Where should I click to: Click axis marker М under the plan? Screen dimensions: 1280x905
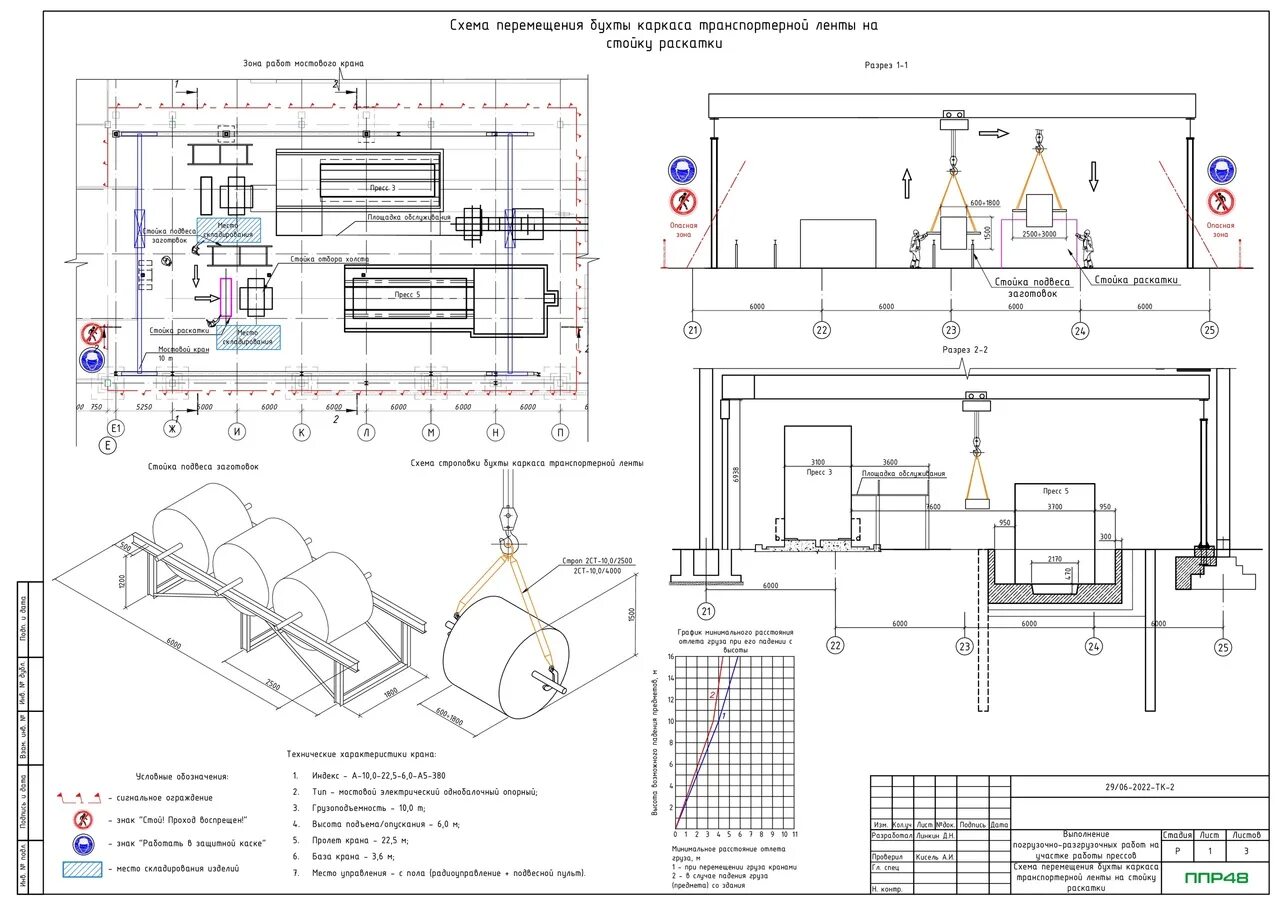(430, 431)
